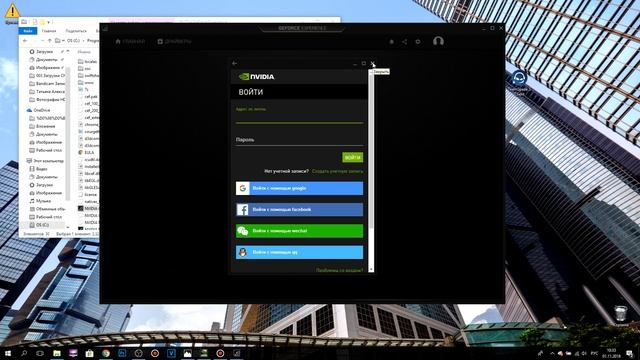Open Microsoft Store from the taskbar
Viewport: 640px width, 360px height.
click(x=89, y=353)
